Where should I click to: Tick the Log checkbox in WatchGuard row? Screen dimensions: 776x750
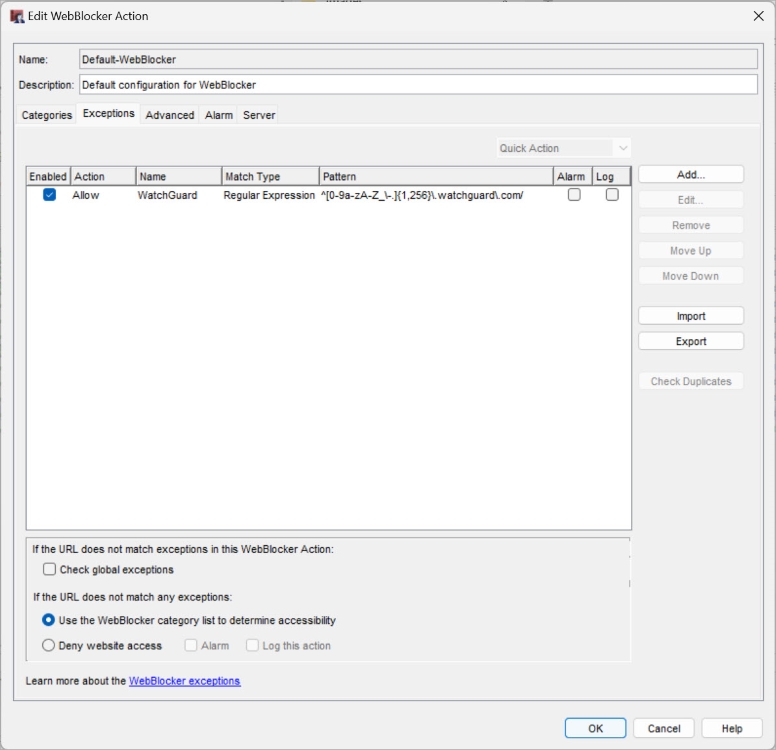pyautogui.click(x=612, y=195)
